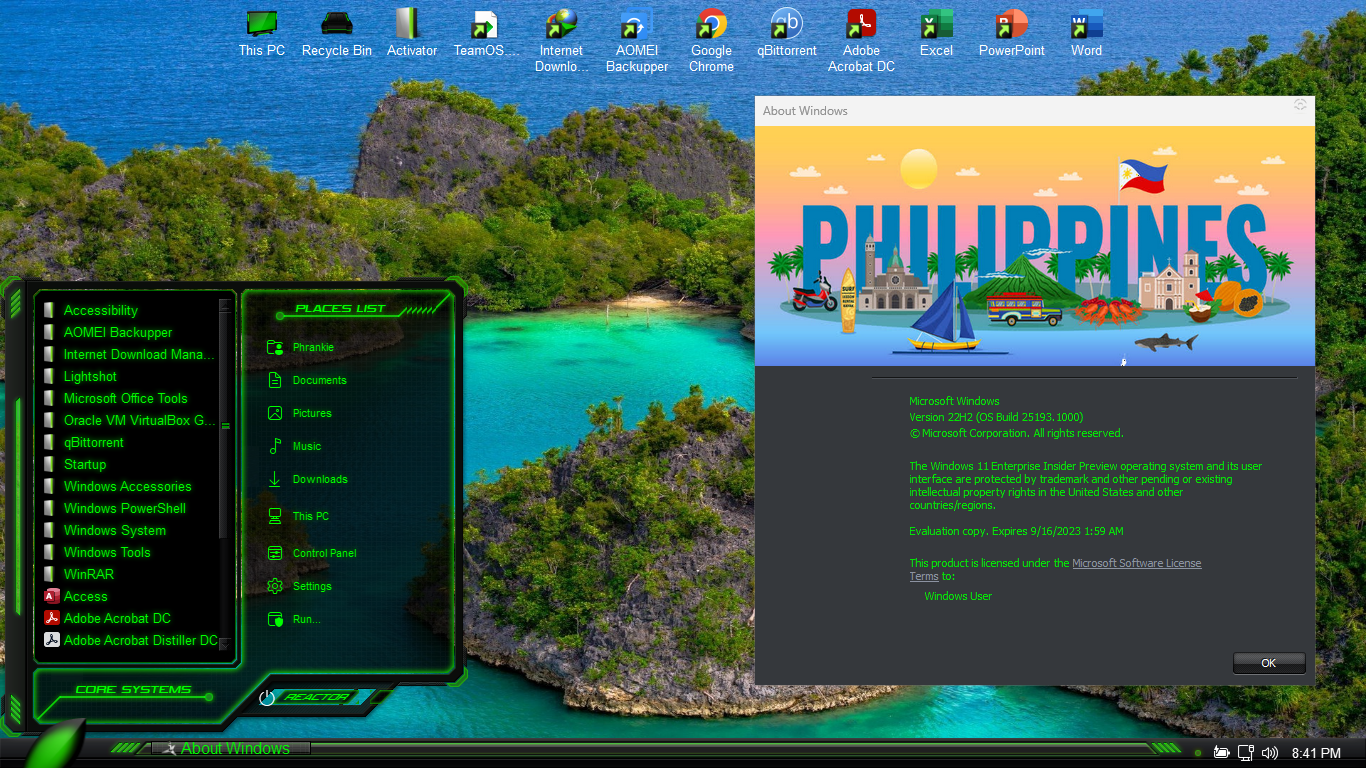Expand the Internet Download Manager folder

130,354
